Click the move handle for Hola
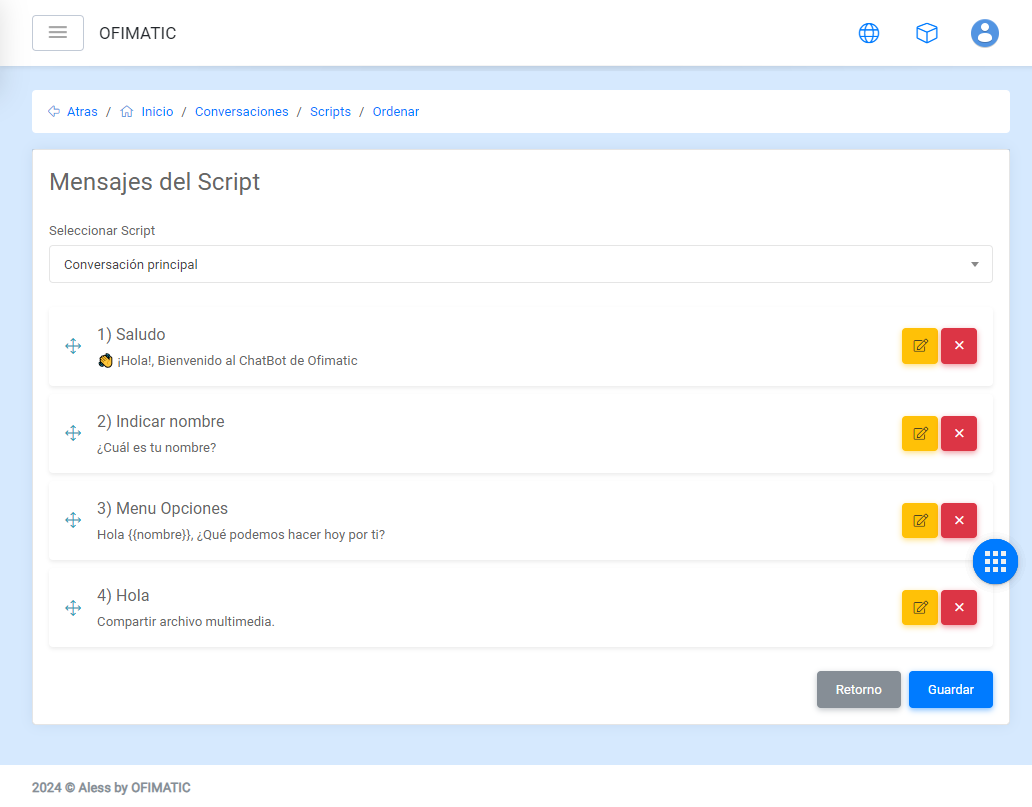Screen dimensions: 1032x807 [x=73, y=607]
